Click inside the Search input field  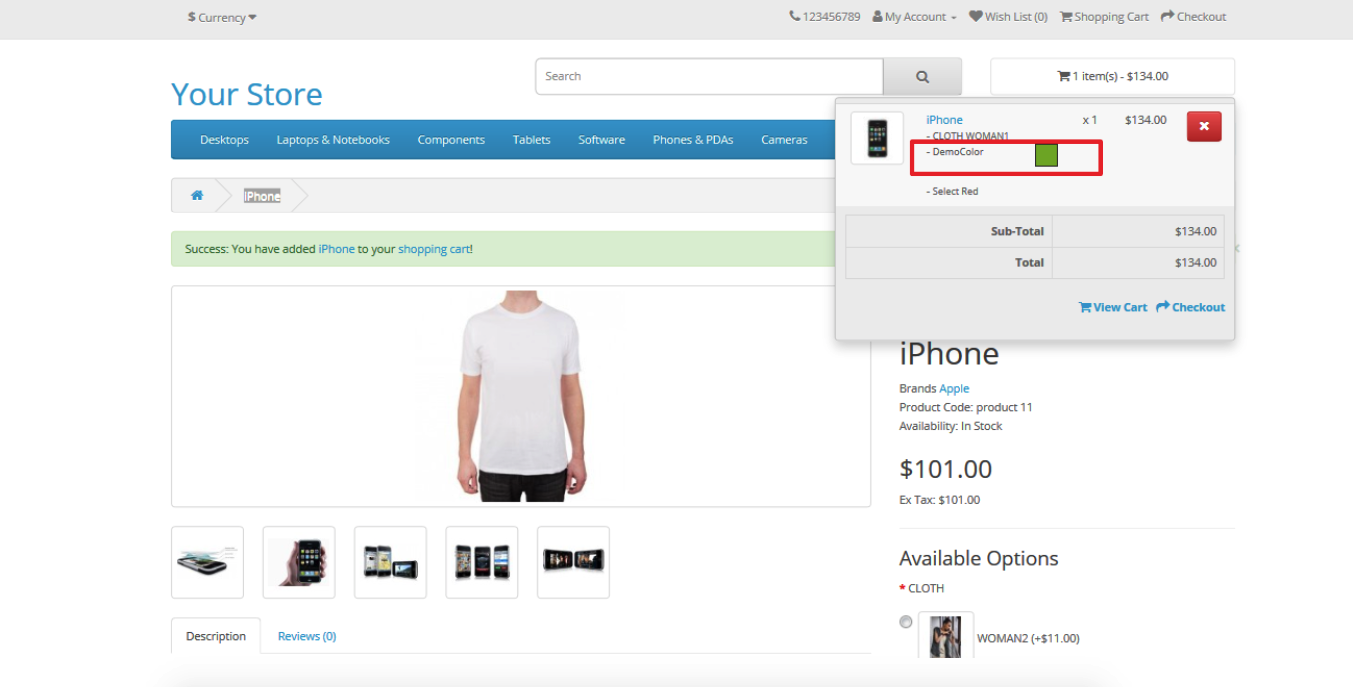pos(708,77)
